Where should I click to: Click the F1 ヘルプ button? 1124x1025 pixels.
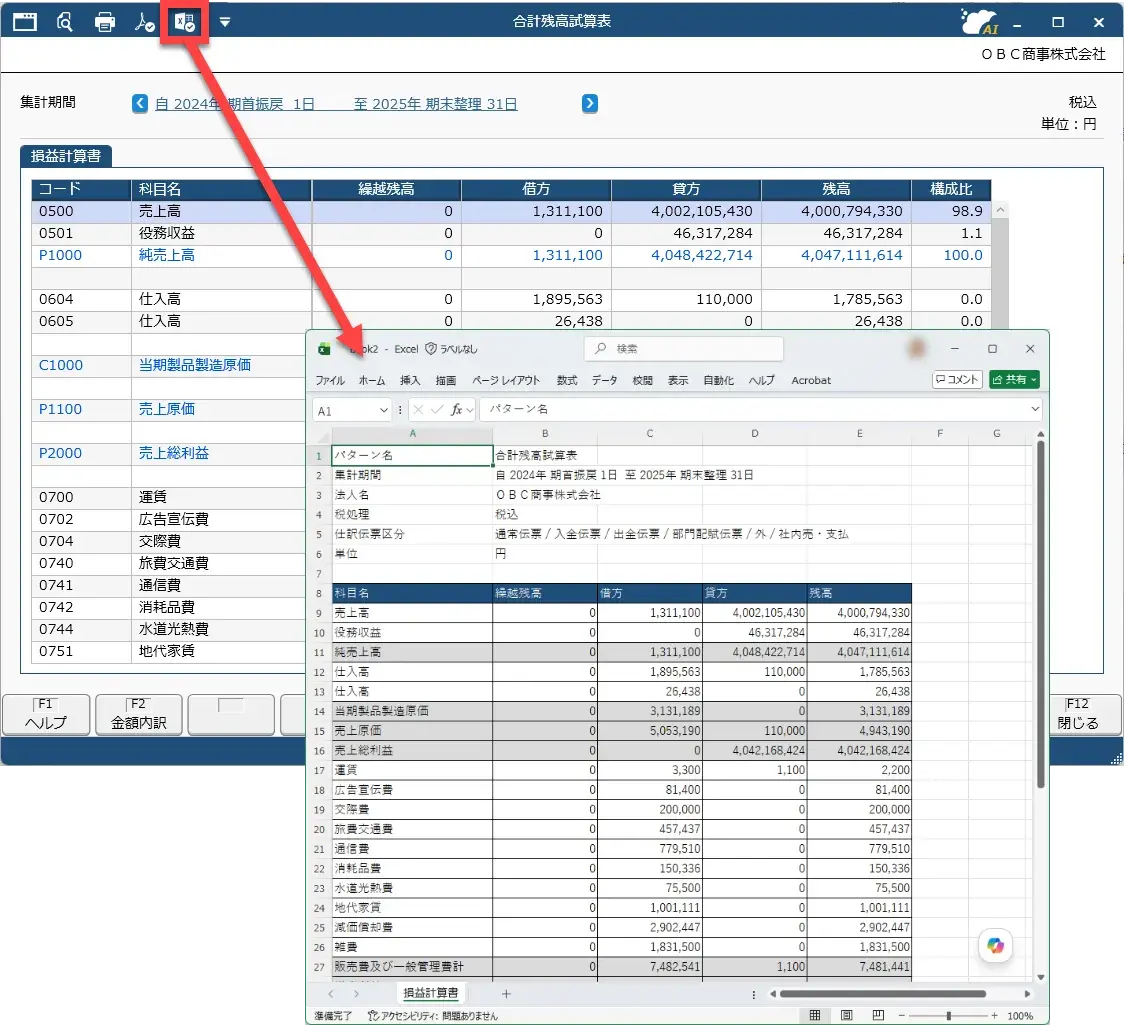coord(47,715)
